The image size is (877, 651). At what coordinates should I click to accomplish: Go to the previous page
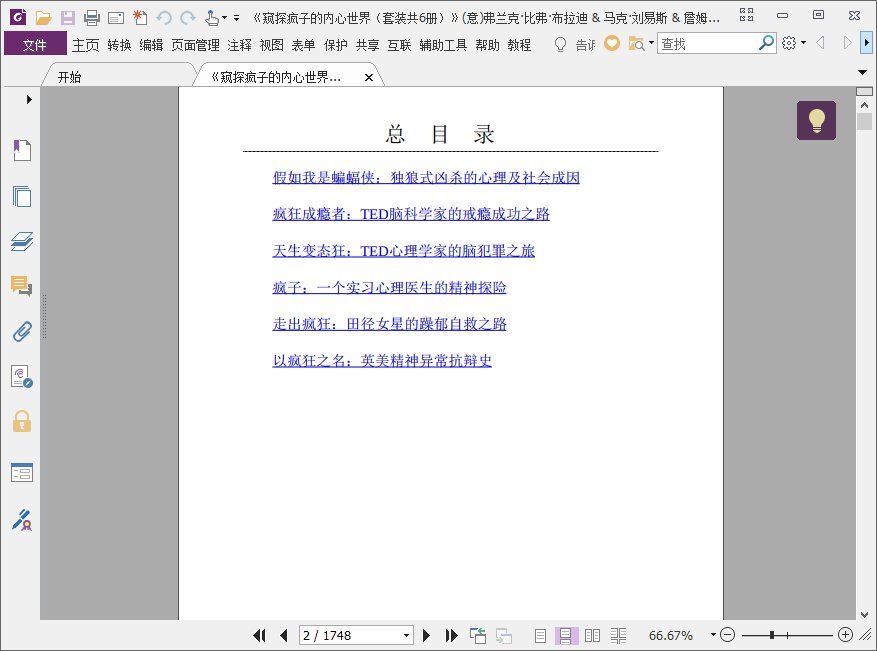[x=284, y=635]
